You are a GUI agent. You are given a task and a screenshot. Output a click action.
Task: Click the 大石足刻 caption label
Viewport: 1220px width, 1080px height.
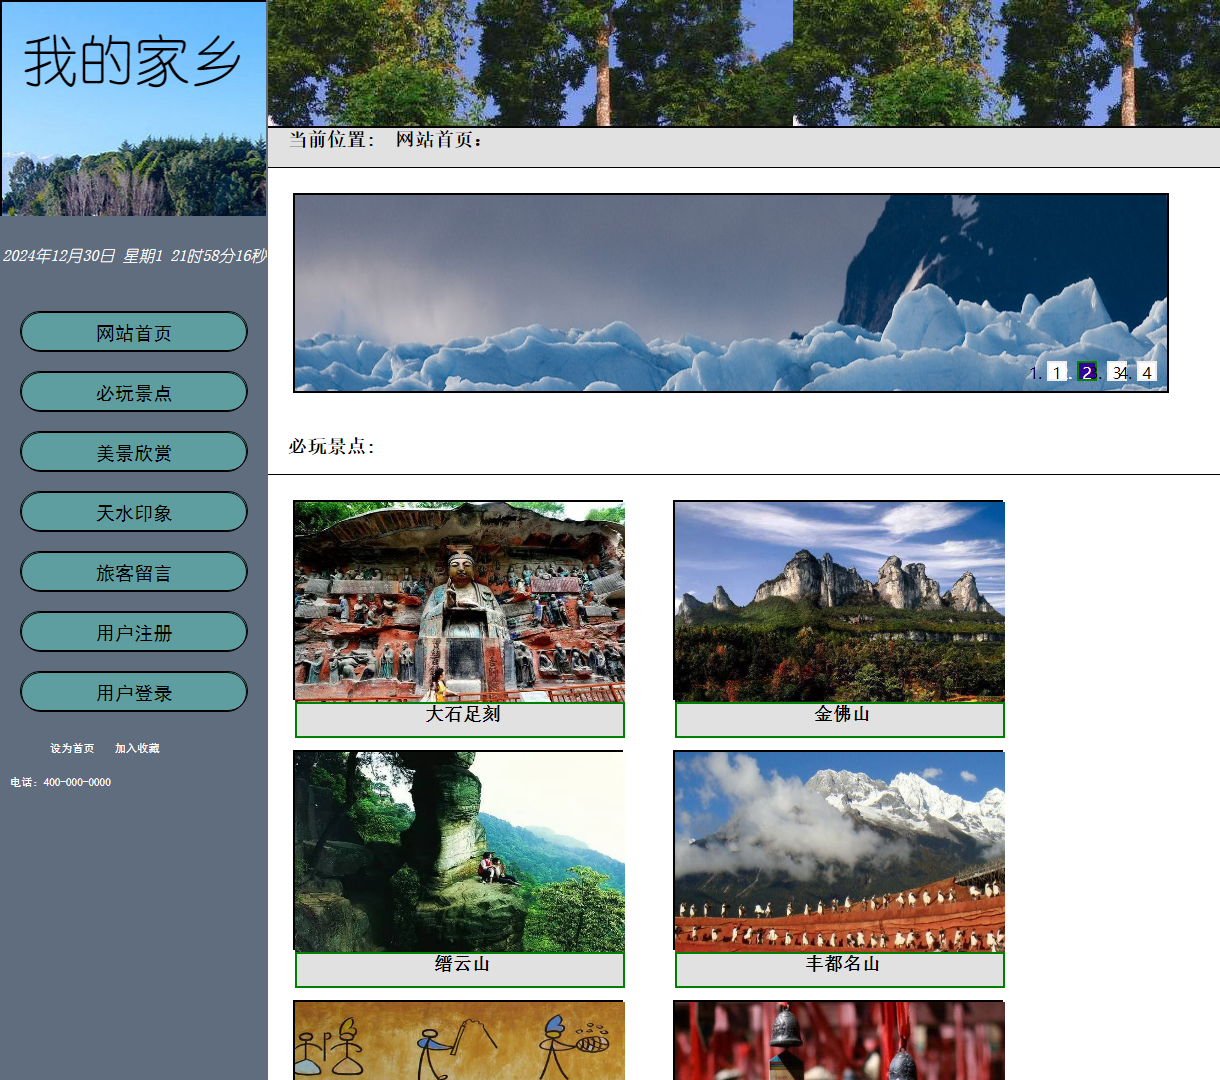tap(461, 715)
